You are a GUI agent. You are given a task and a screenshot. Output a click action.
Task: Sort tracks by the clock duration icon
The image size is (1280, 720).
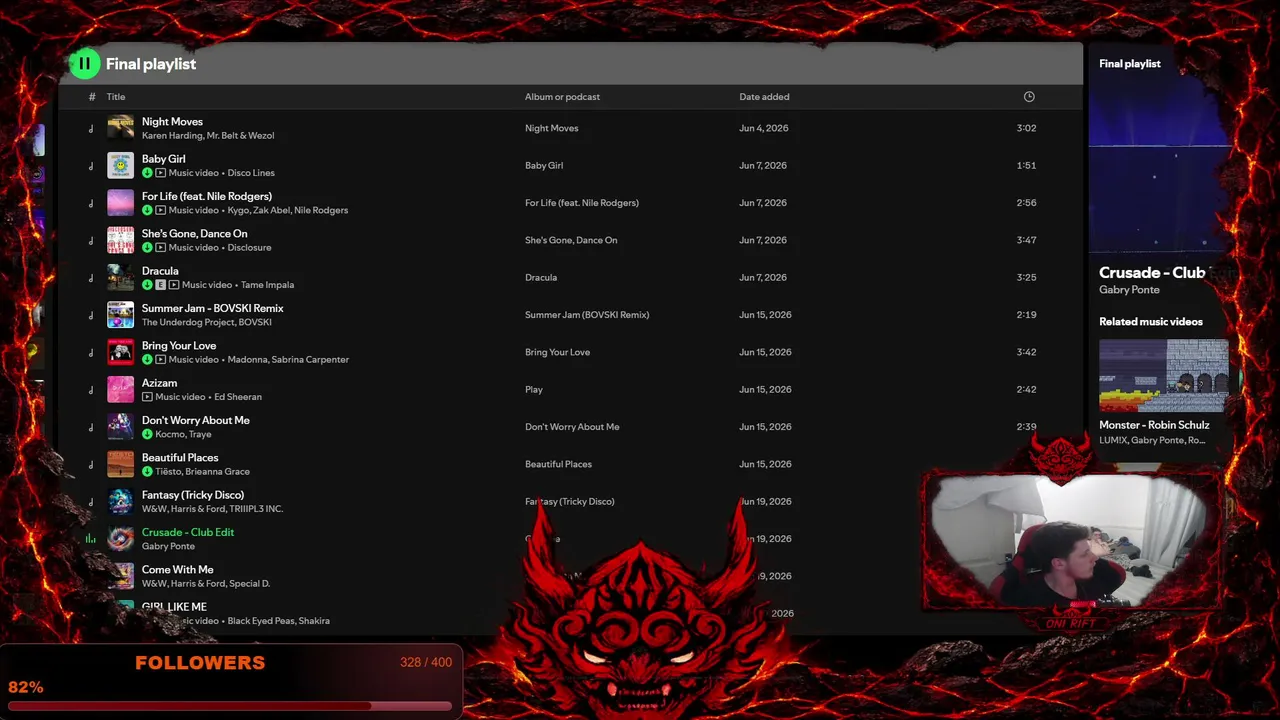click(1029, 97)
